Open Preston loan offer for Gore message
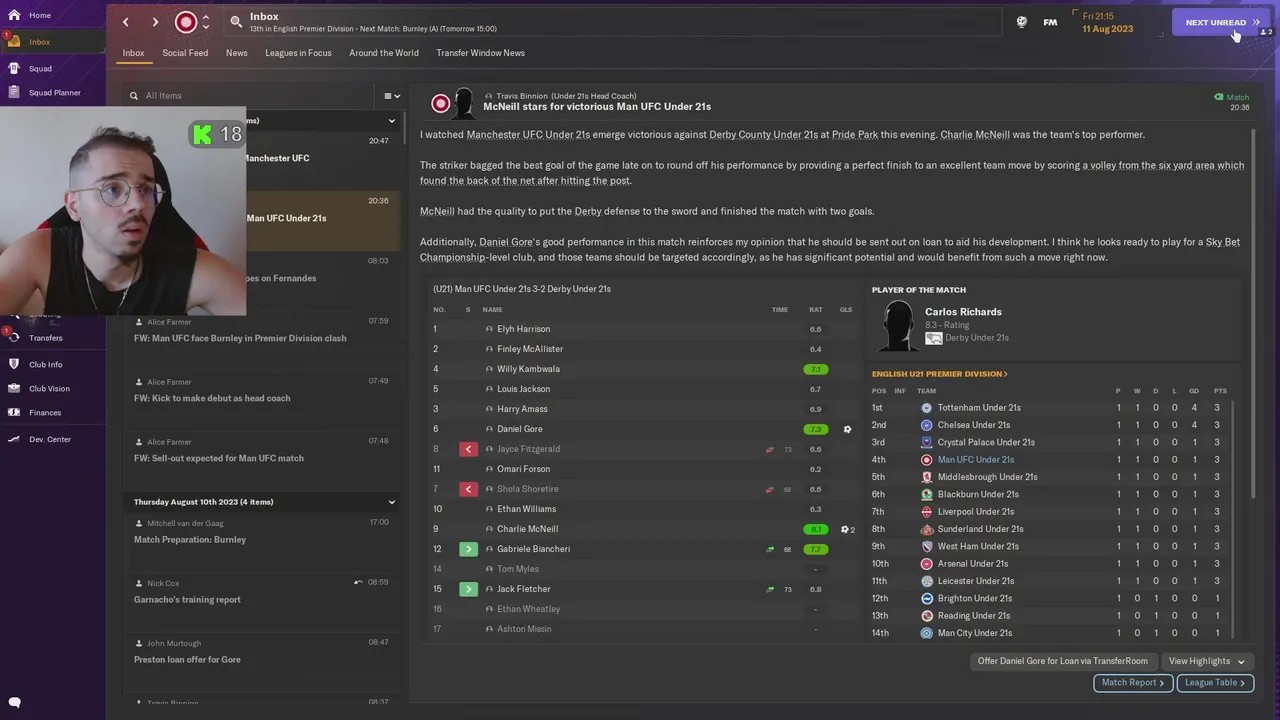1280x720 pixels. pyautogui.click(x=262, y=652)
